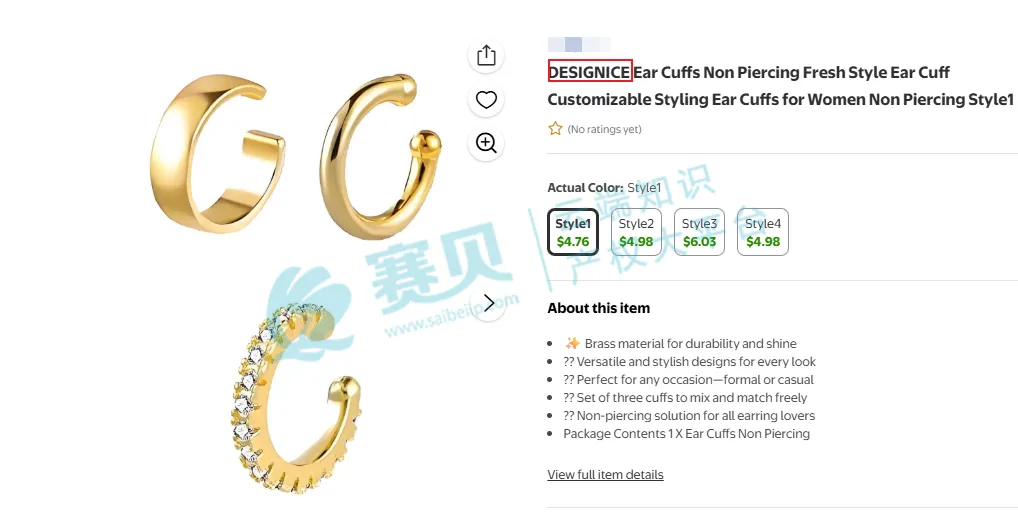Choose the Style3 $6.03 option
This screenshot has width=1018, height=520.
tap(699, 232)
